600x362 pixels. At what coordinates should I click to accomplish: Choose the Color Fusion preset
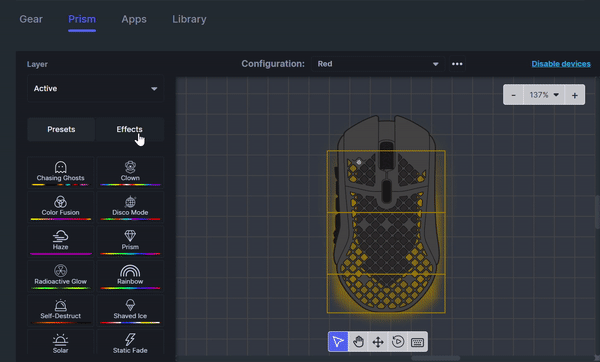coord(60,207)
